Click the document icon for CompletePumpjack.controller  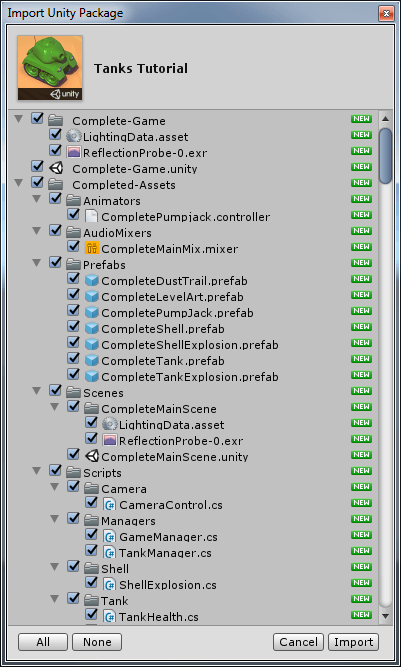click(x=91, y=216)
